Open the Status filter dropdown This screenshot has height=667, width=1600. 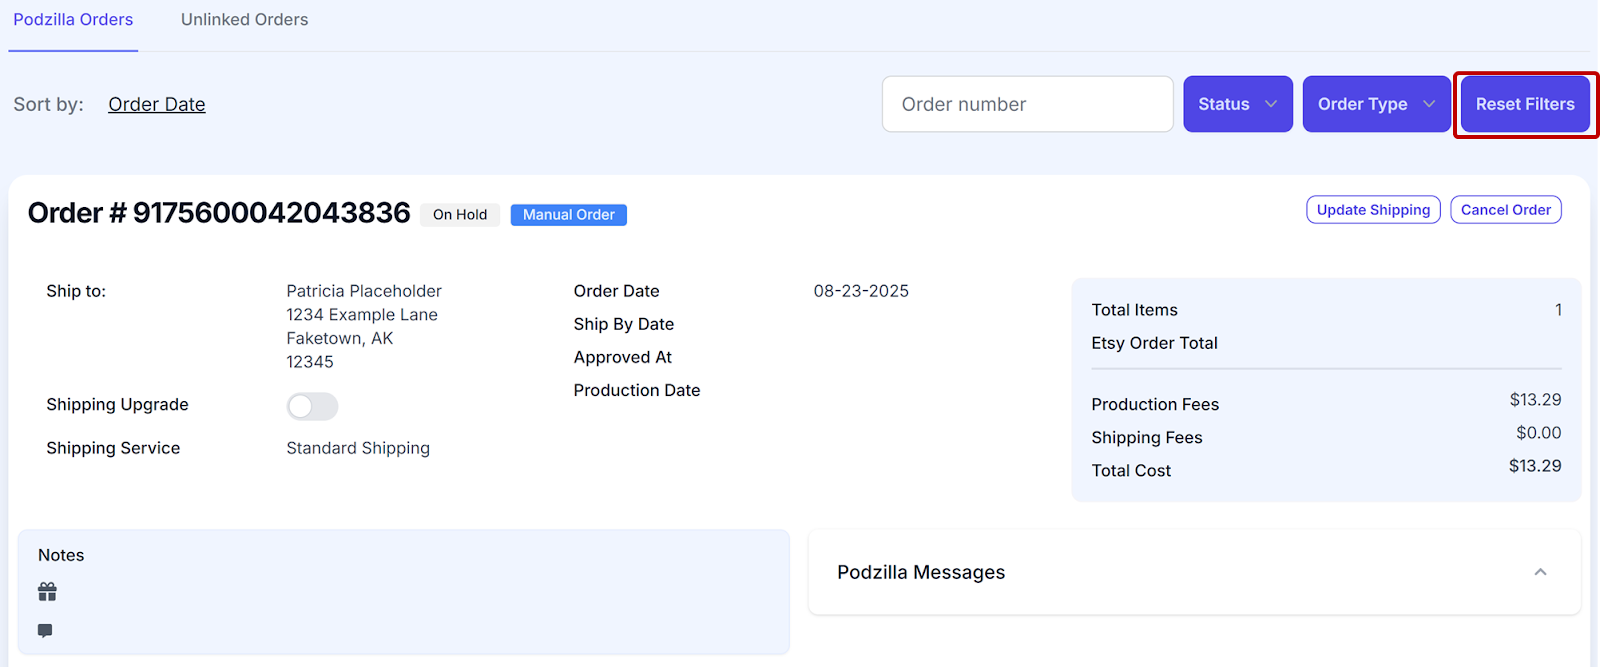click(x=1237, y=104)
